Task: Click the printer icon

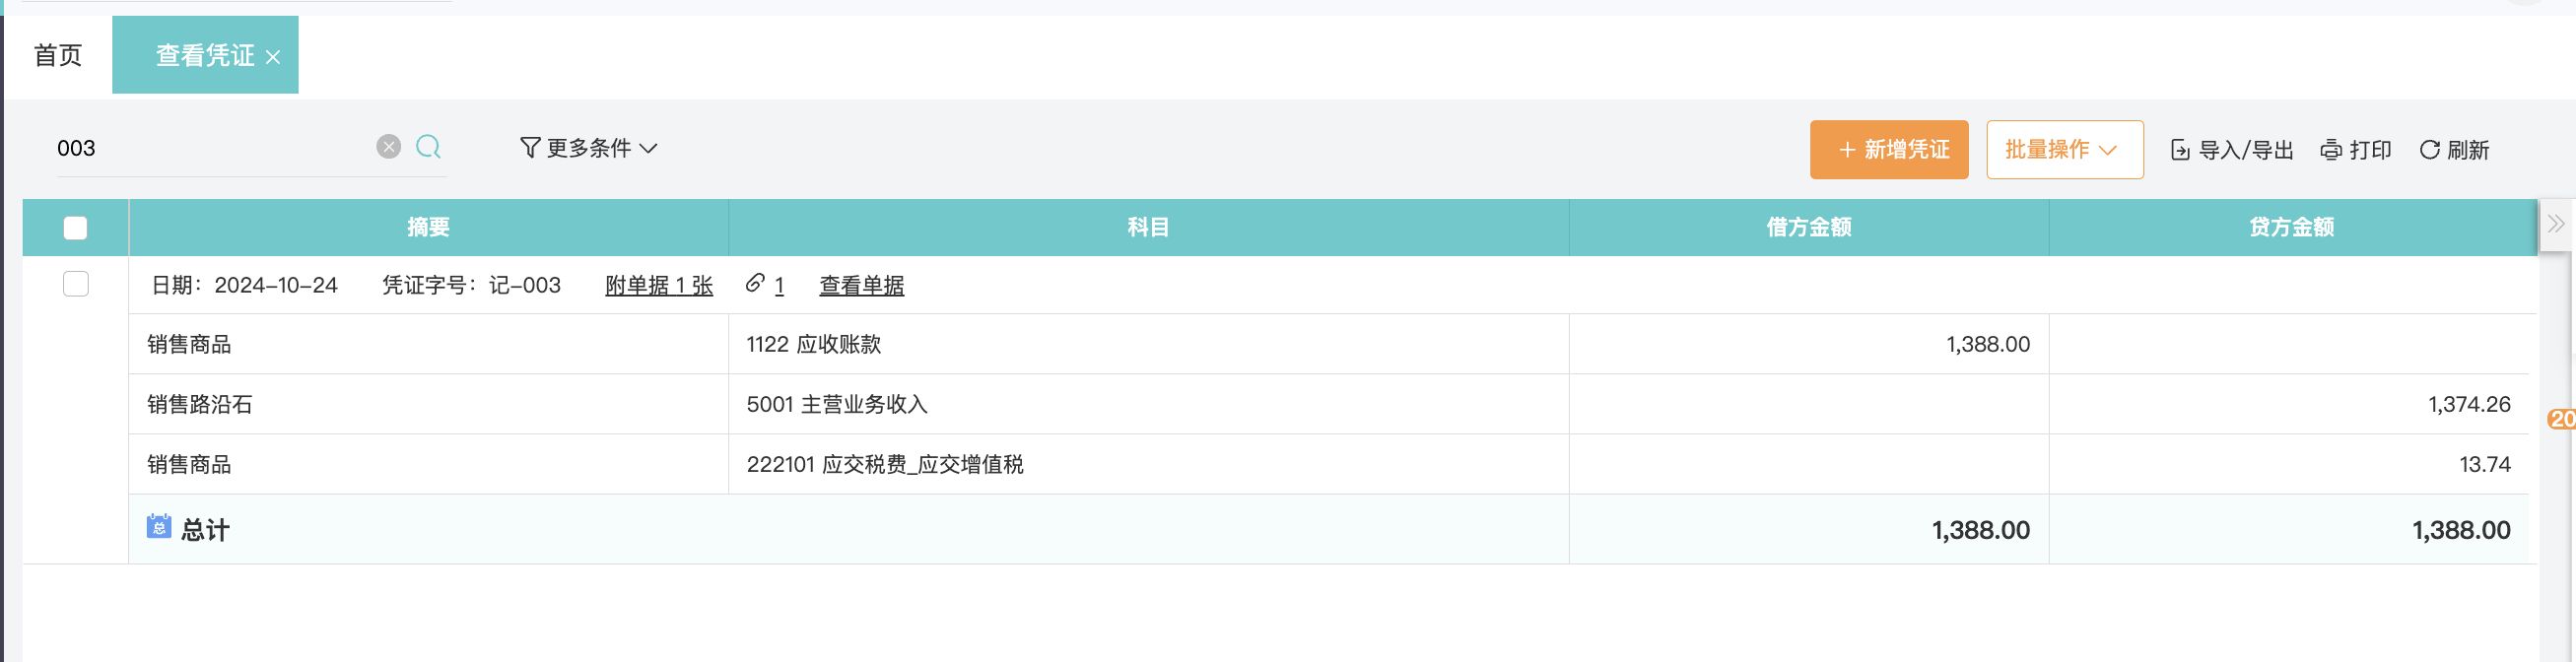Action: (x=2330, y=150)
